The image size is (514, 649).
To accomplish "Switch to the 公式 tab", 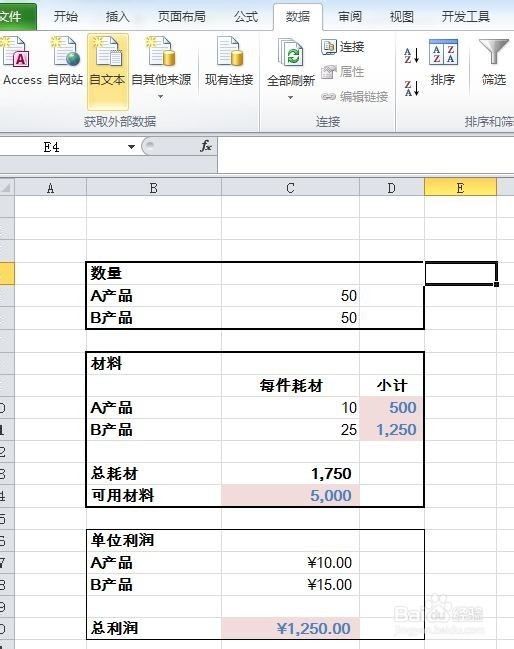I will point(246,17).
